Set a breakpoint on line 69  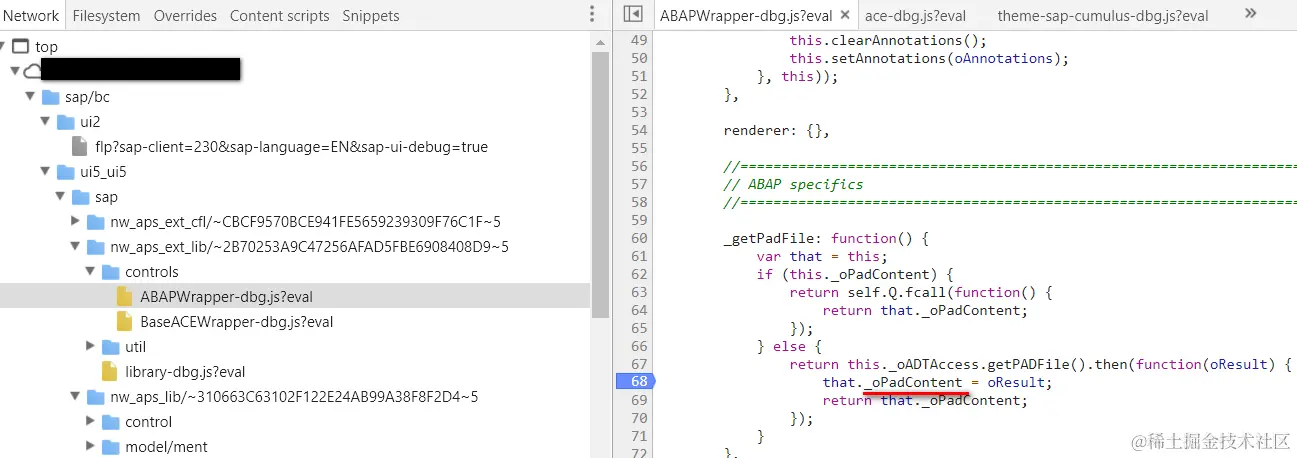[639, 400]
